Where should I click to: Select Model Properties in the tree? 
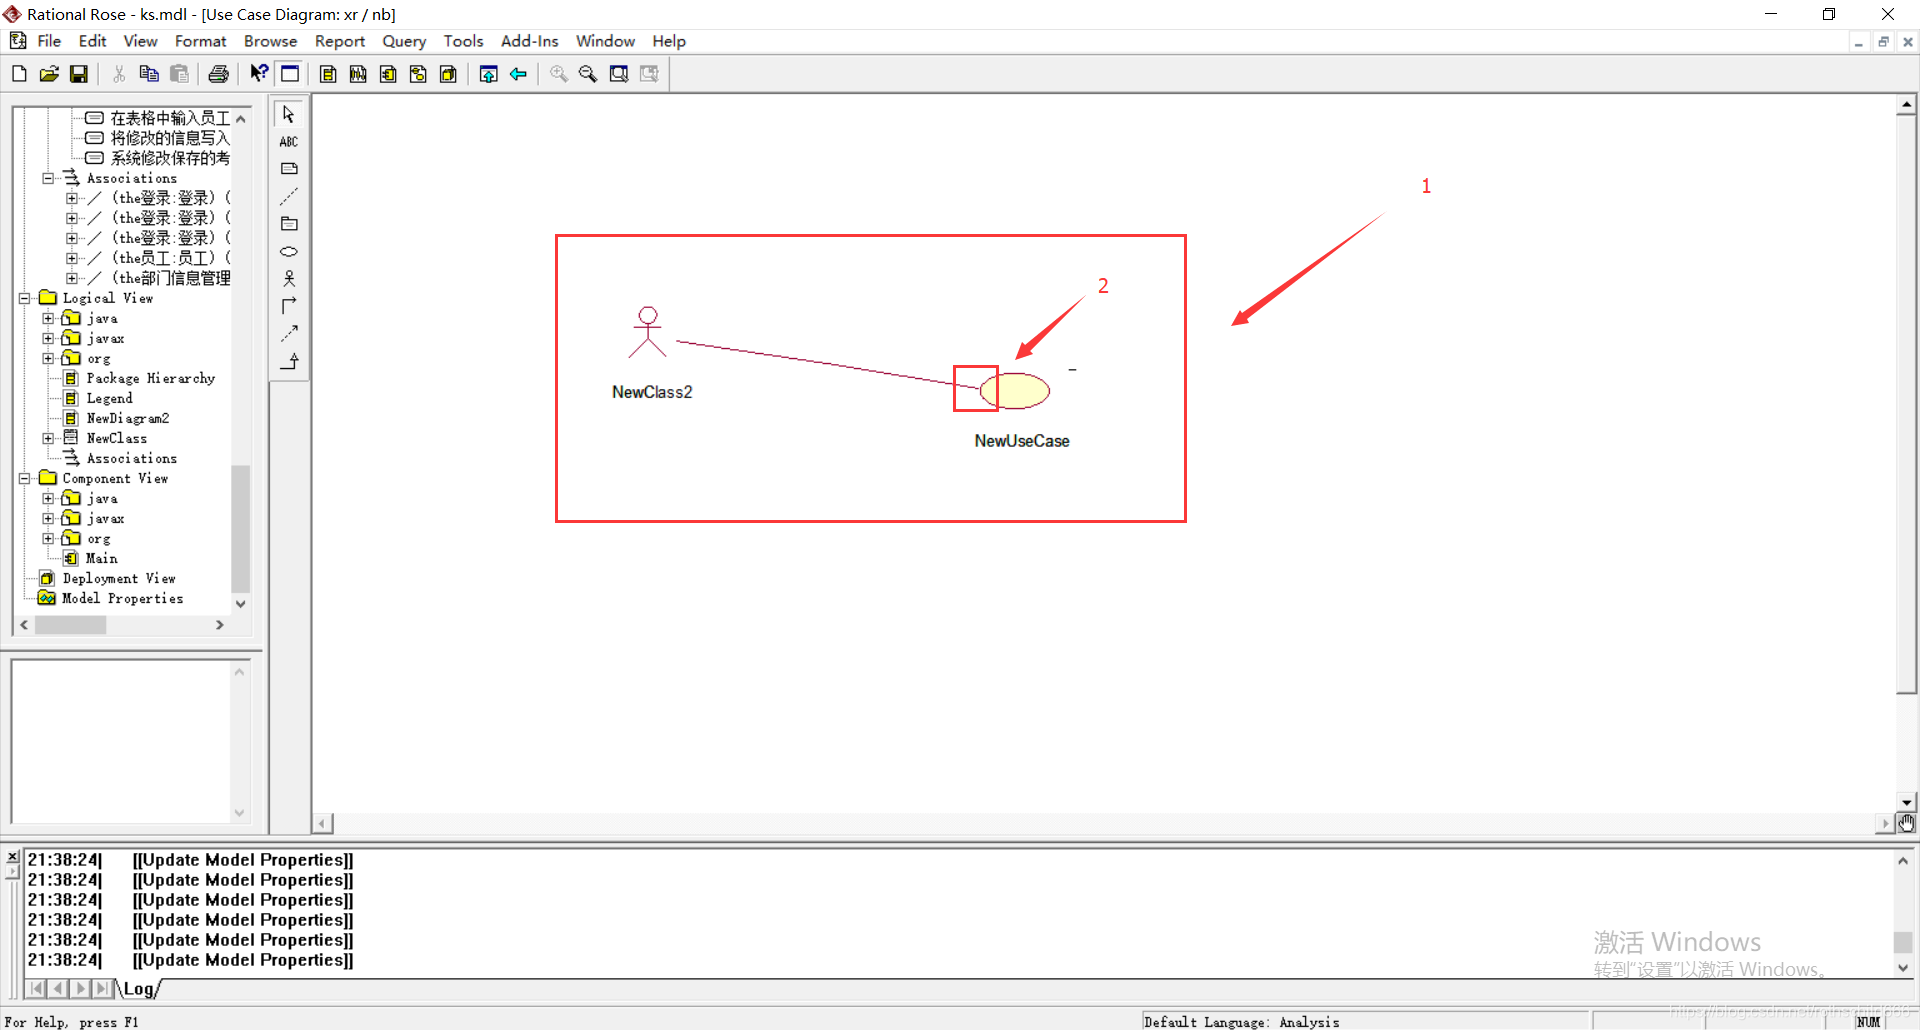[122, 598]
